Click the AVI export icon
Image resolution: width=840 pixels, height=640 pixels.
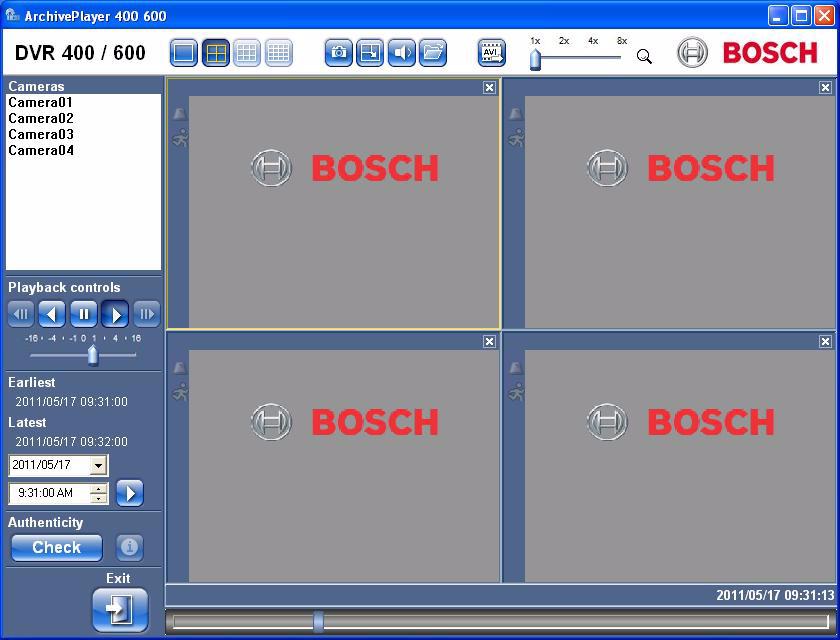[x=491, y=53]
